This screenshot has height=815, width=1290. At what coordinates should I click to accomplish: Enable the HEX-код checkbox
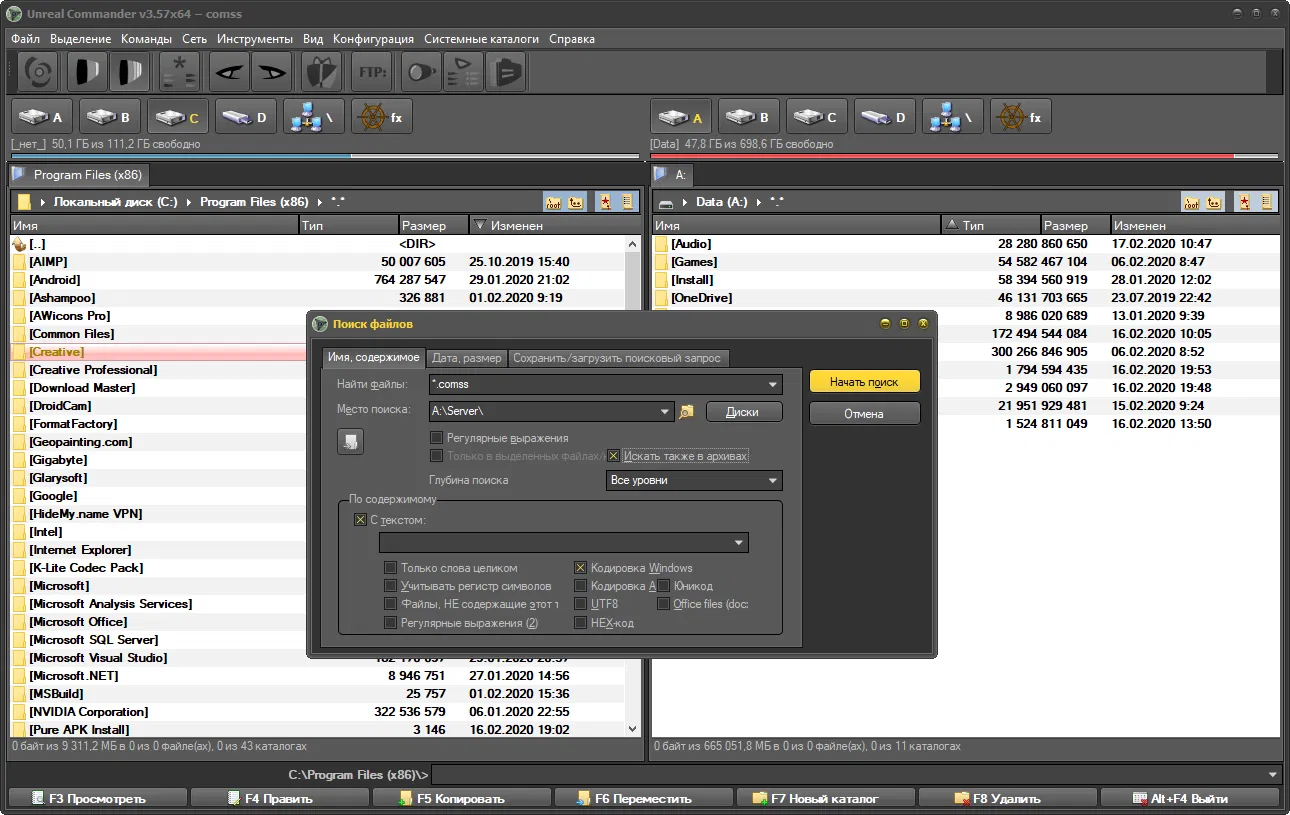tap(581, 622)
